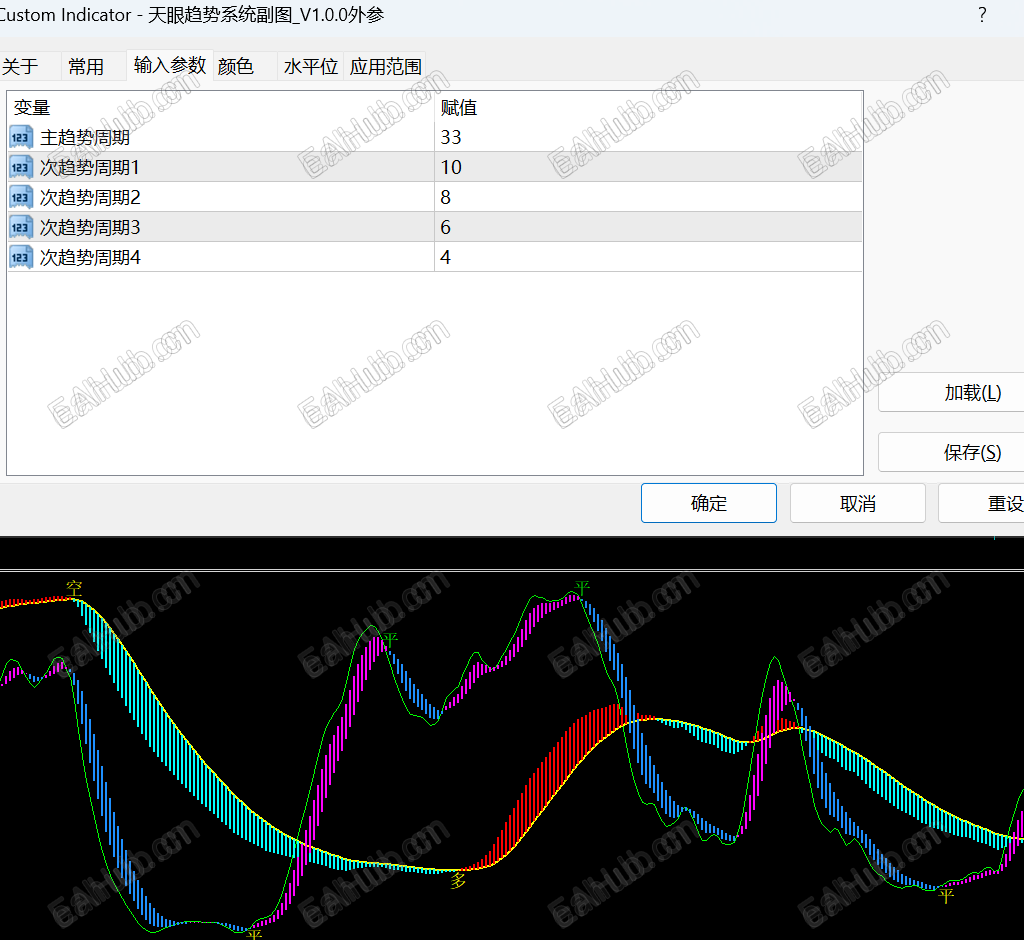The height and width of the screenshot is (940, 1024).
Task: Click the 保存(S) button
Action: pyautogui.click(x=972, y=452)
